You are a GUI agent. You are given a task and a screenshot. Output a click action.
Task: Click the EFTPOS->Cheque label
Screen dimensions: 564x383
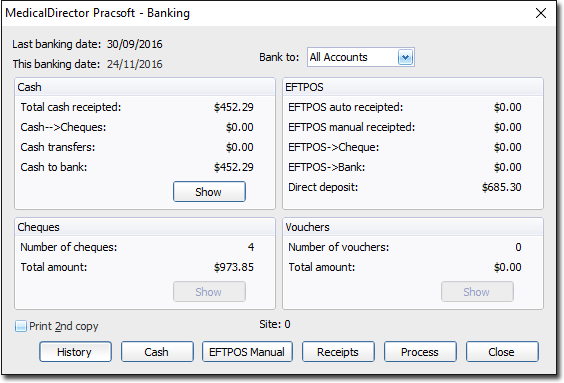[x=333, y=147]
